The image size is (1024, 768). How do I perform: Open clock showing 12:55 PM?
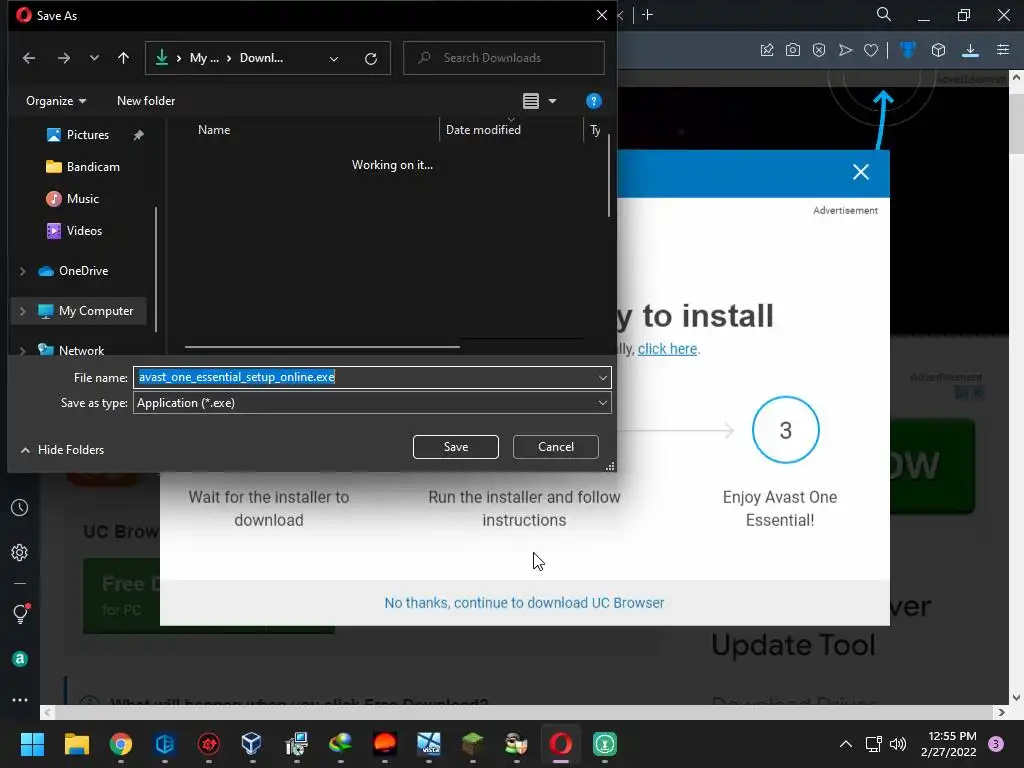click(948, 744)
